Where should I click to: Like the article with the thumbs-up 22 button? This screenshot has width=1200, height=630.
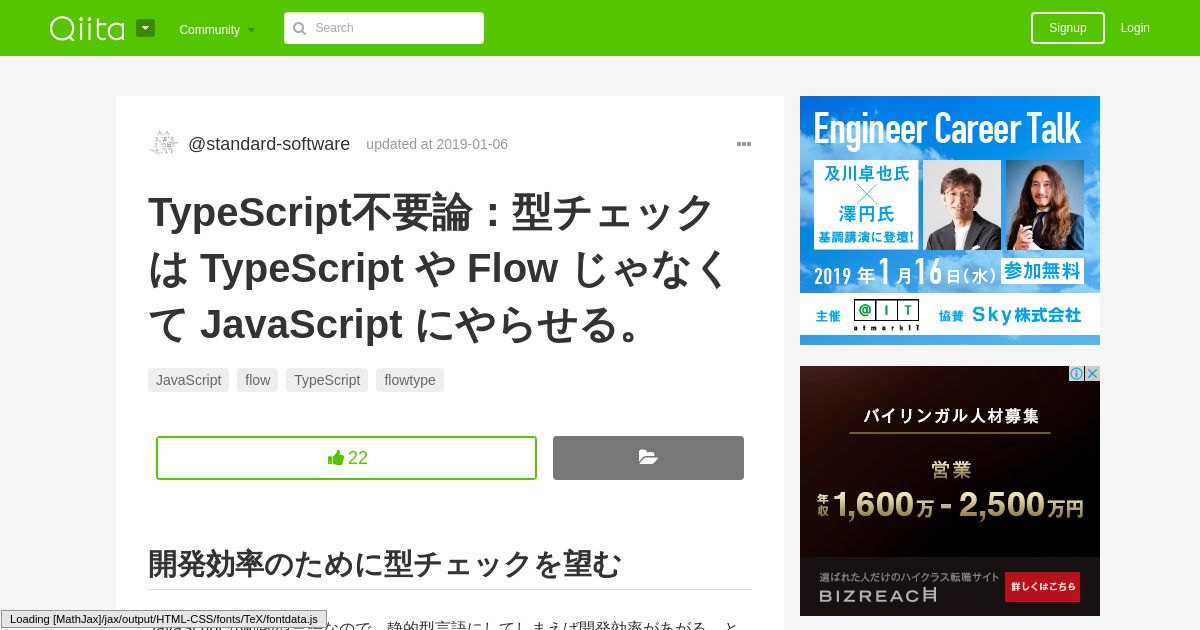(346, 458)
